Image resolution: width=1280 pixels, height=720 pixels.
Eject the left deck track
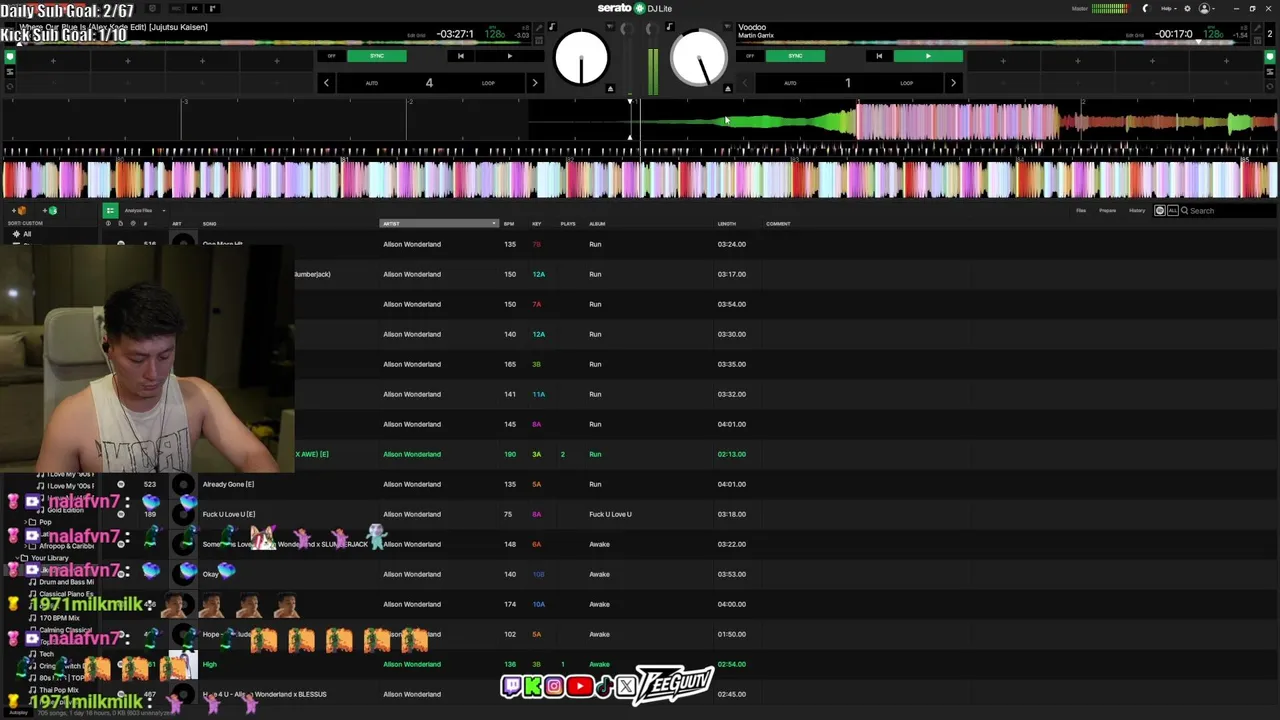[x=610, y=88]
